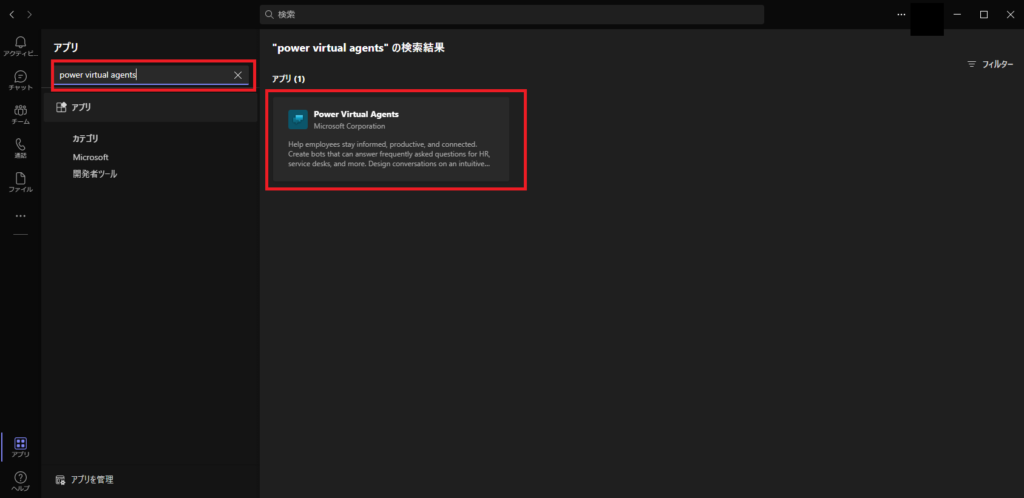Click the アプリ (1) results heading

pyautogui.click(x=289, y=79)
